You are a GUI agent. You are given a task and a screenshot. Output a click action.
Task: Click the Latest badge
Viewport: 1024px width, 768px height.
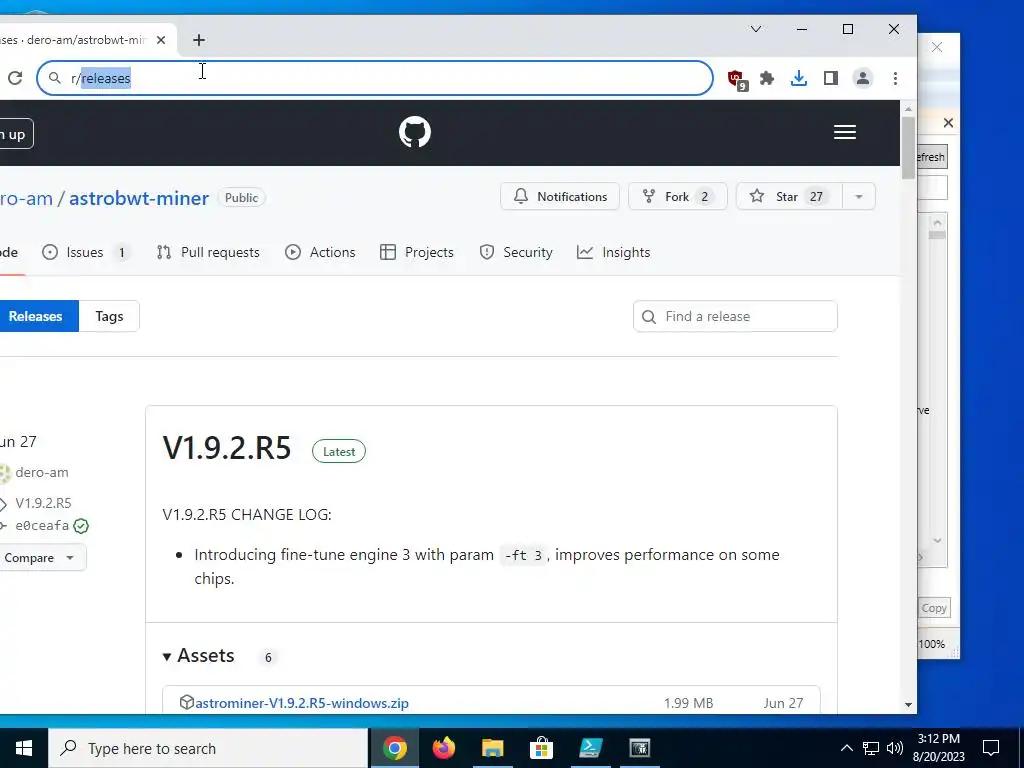[339, 451]
